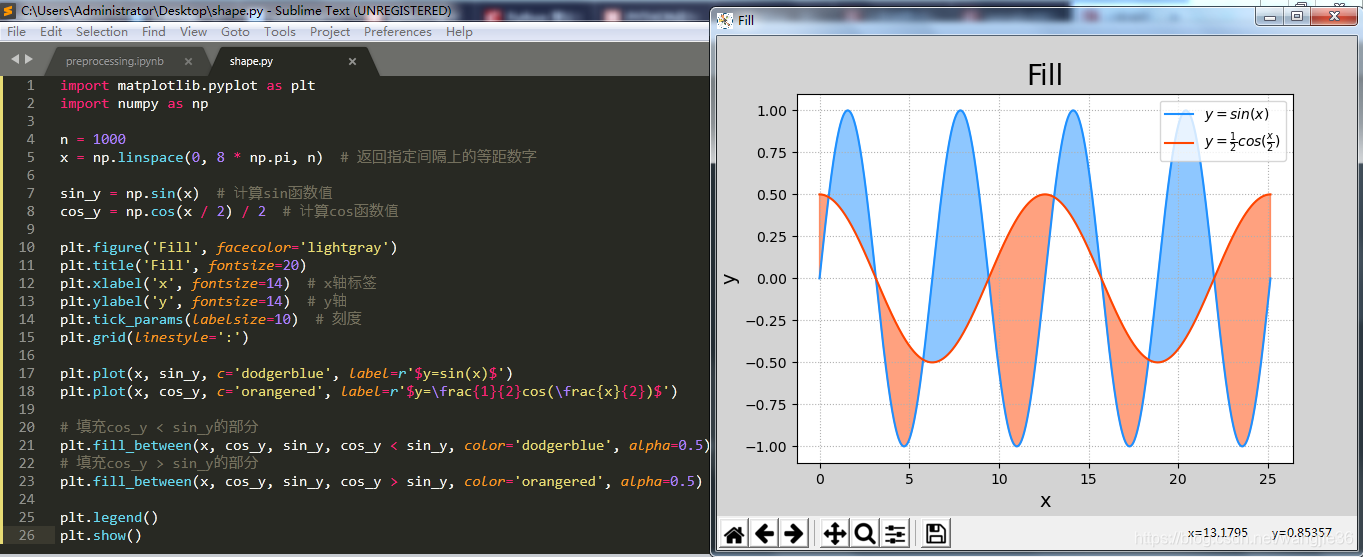This screenshot has height=557, width=1363.
Task: Switch to preprocessing.ipynb tab
Action: pos(115,61)
